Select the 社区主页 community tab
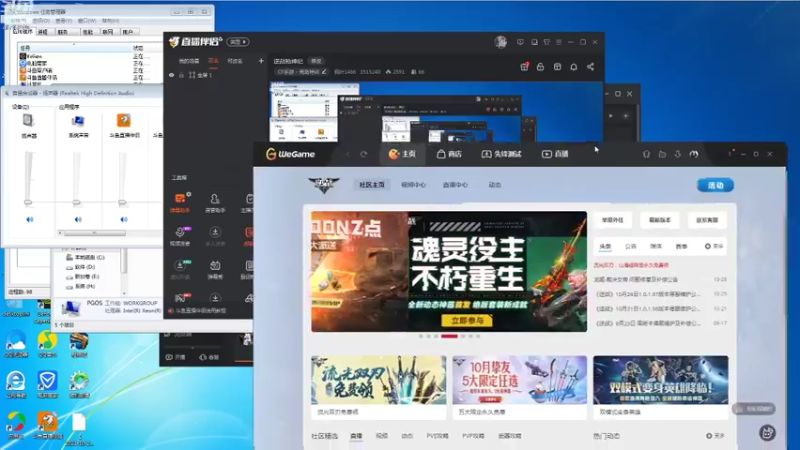The image size is (800, 450). point(372,185)
